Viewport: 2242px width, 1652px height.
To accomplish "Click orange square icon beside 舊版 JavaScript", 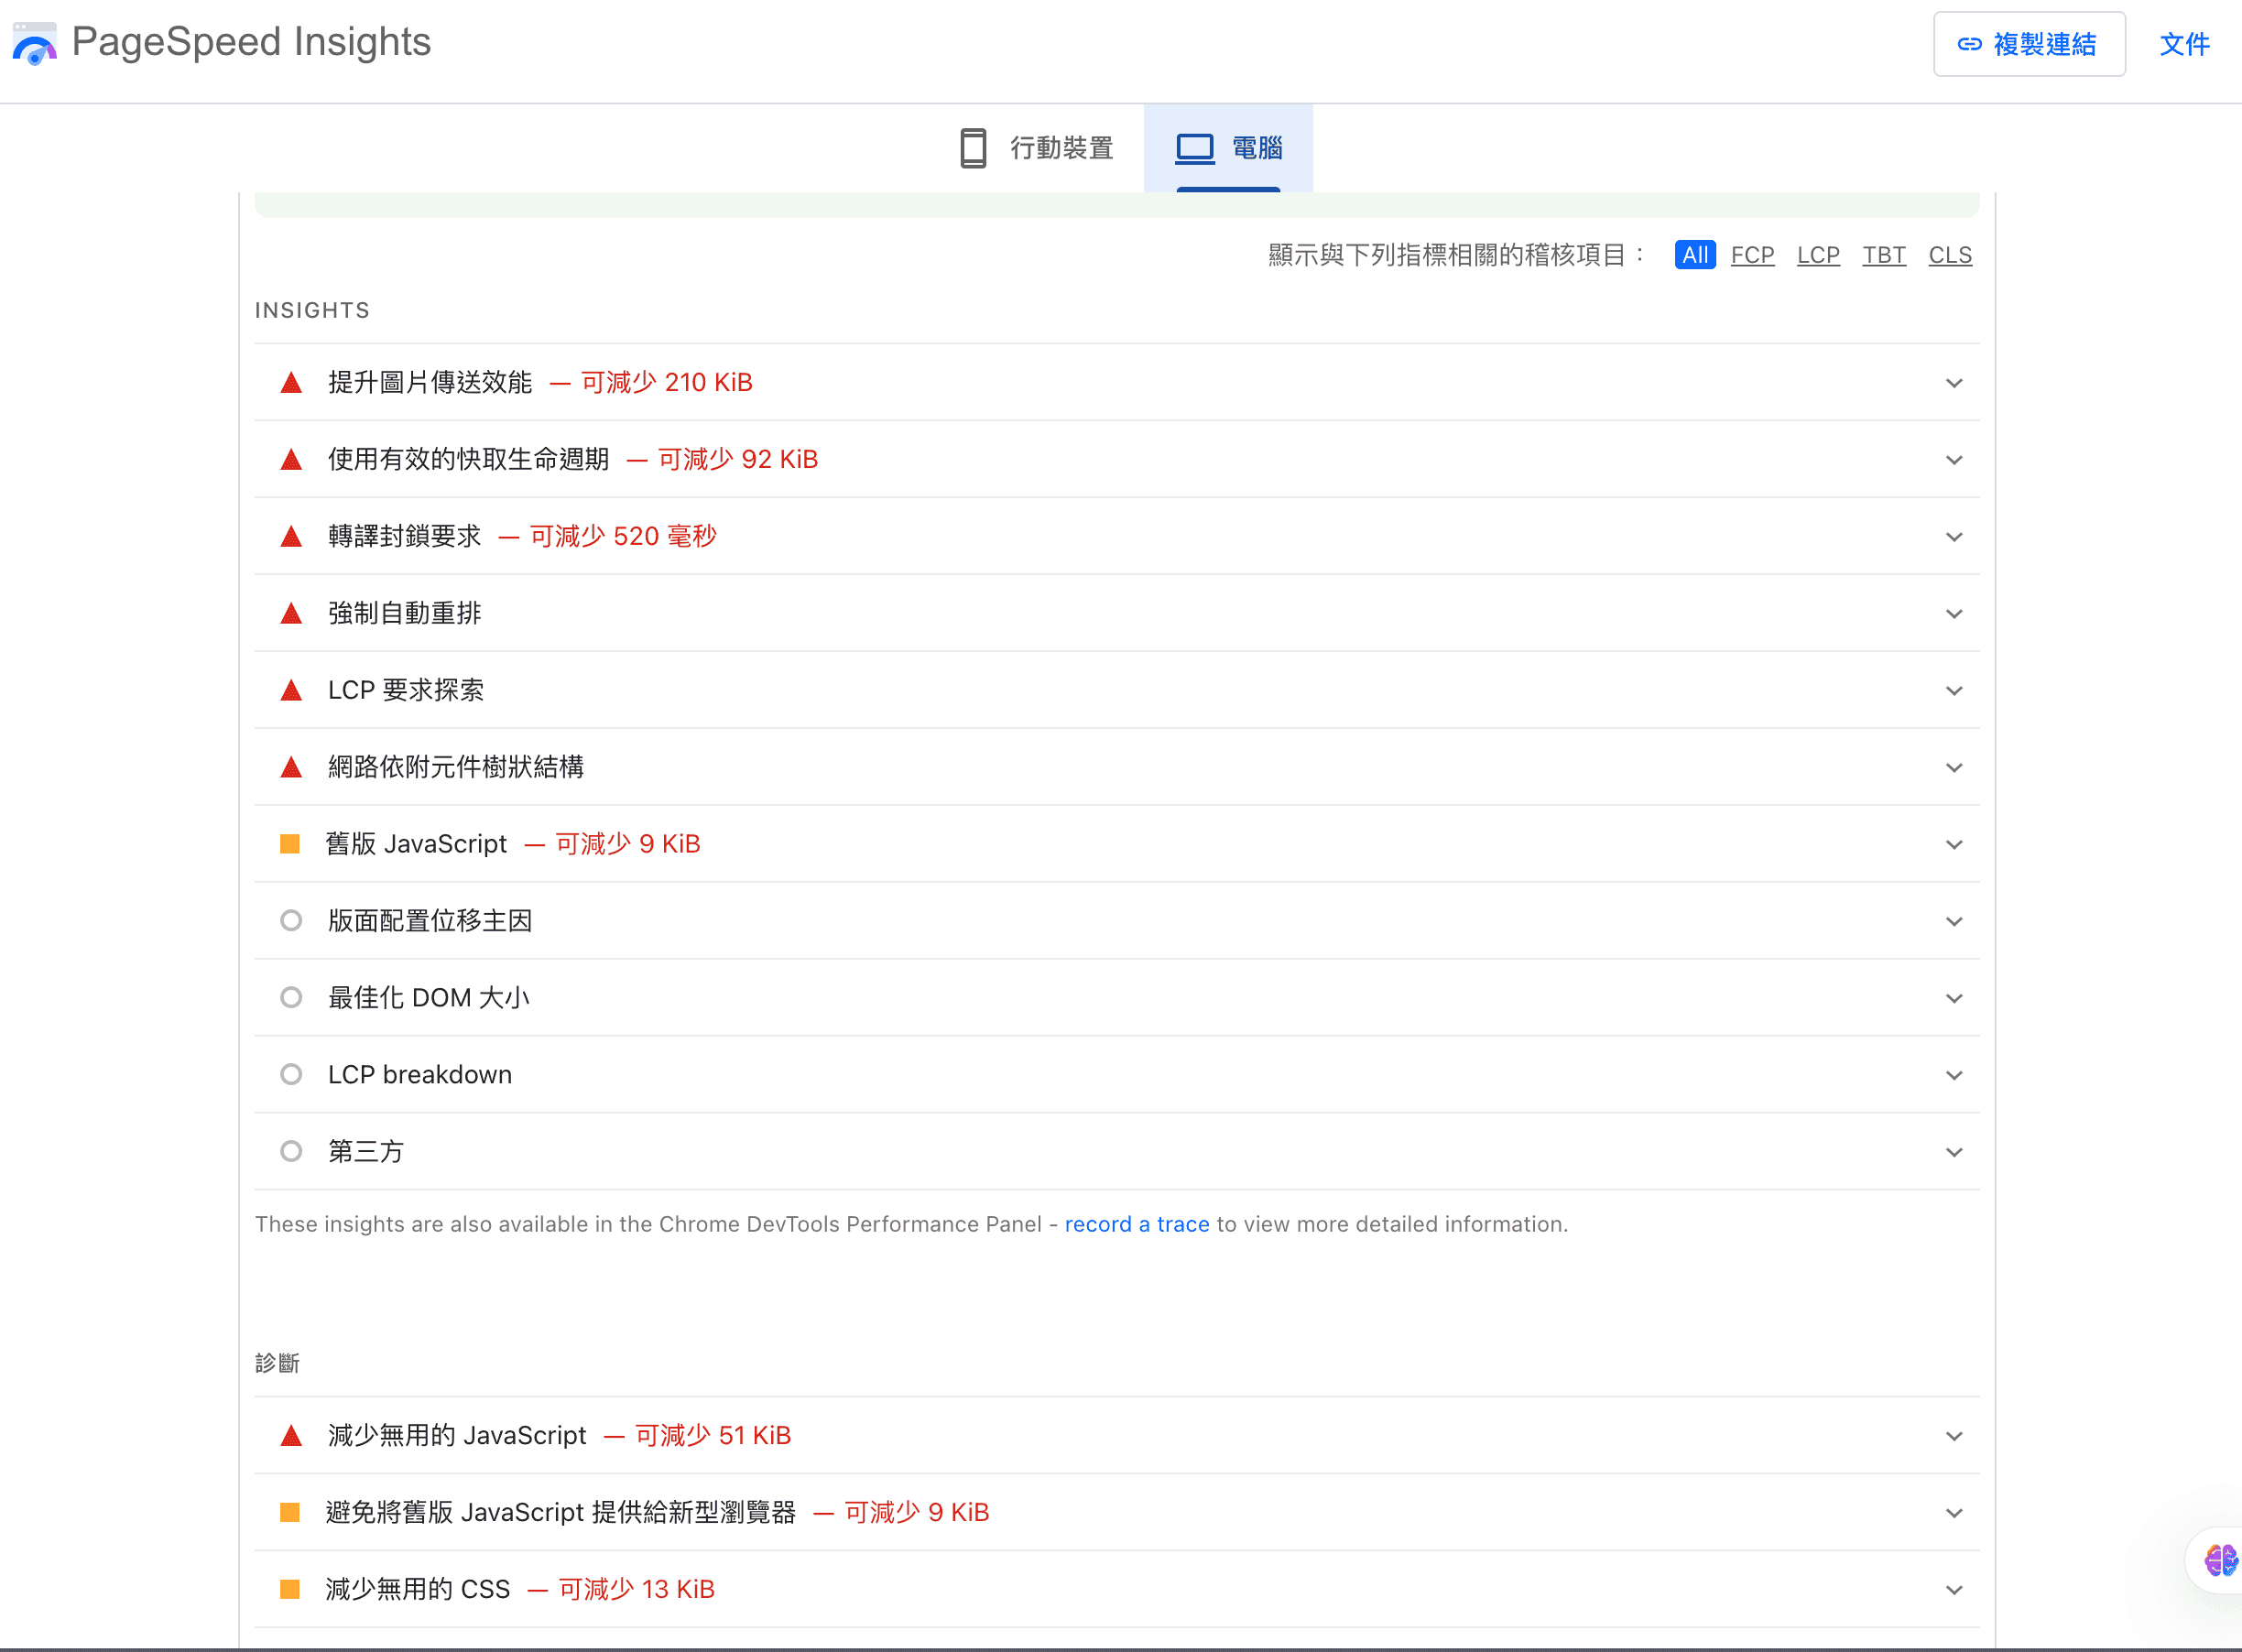I will tap(290, 844).
